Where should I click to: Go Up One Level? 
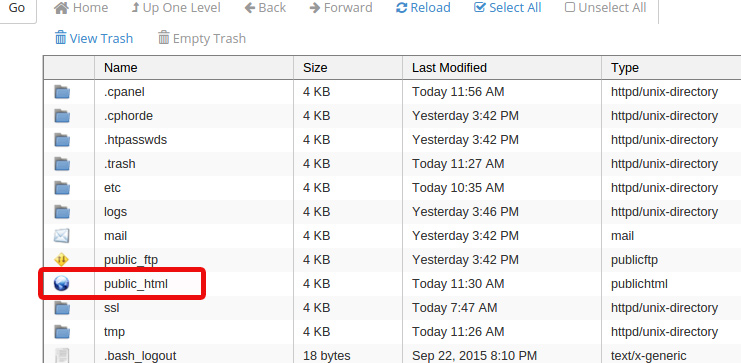click(x=176, y=8)
